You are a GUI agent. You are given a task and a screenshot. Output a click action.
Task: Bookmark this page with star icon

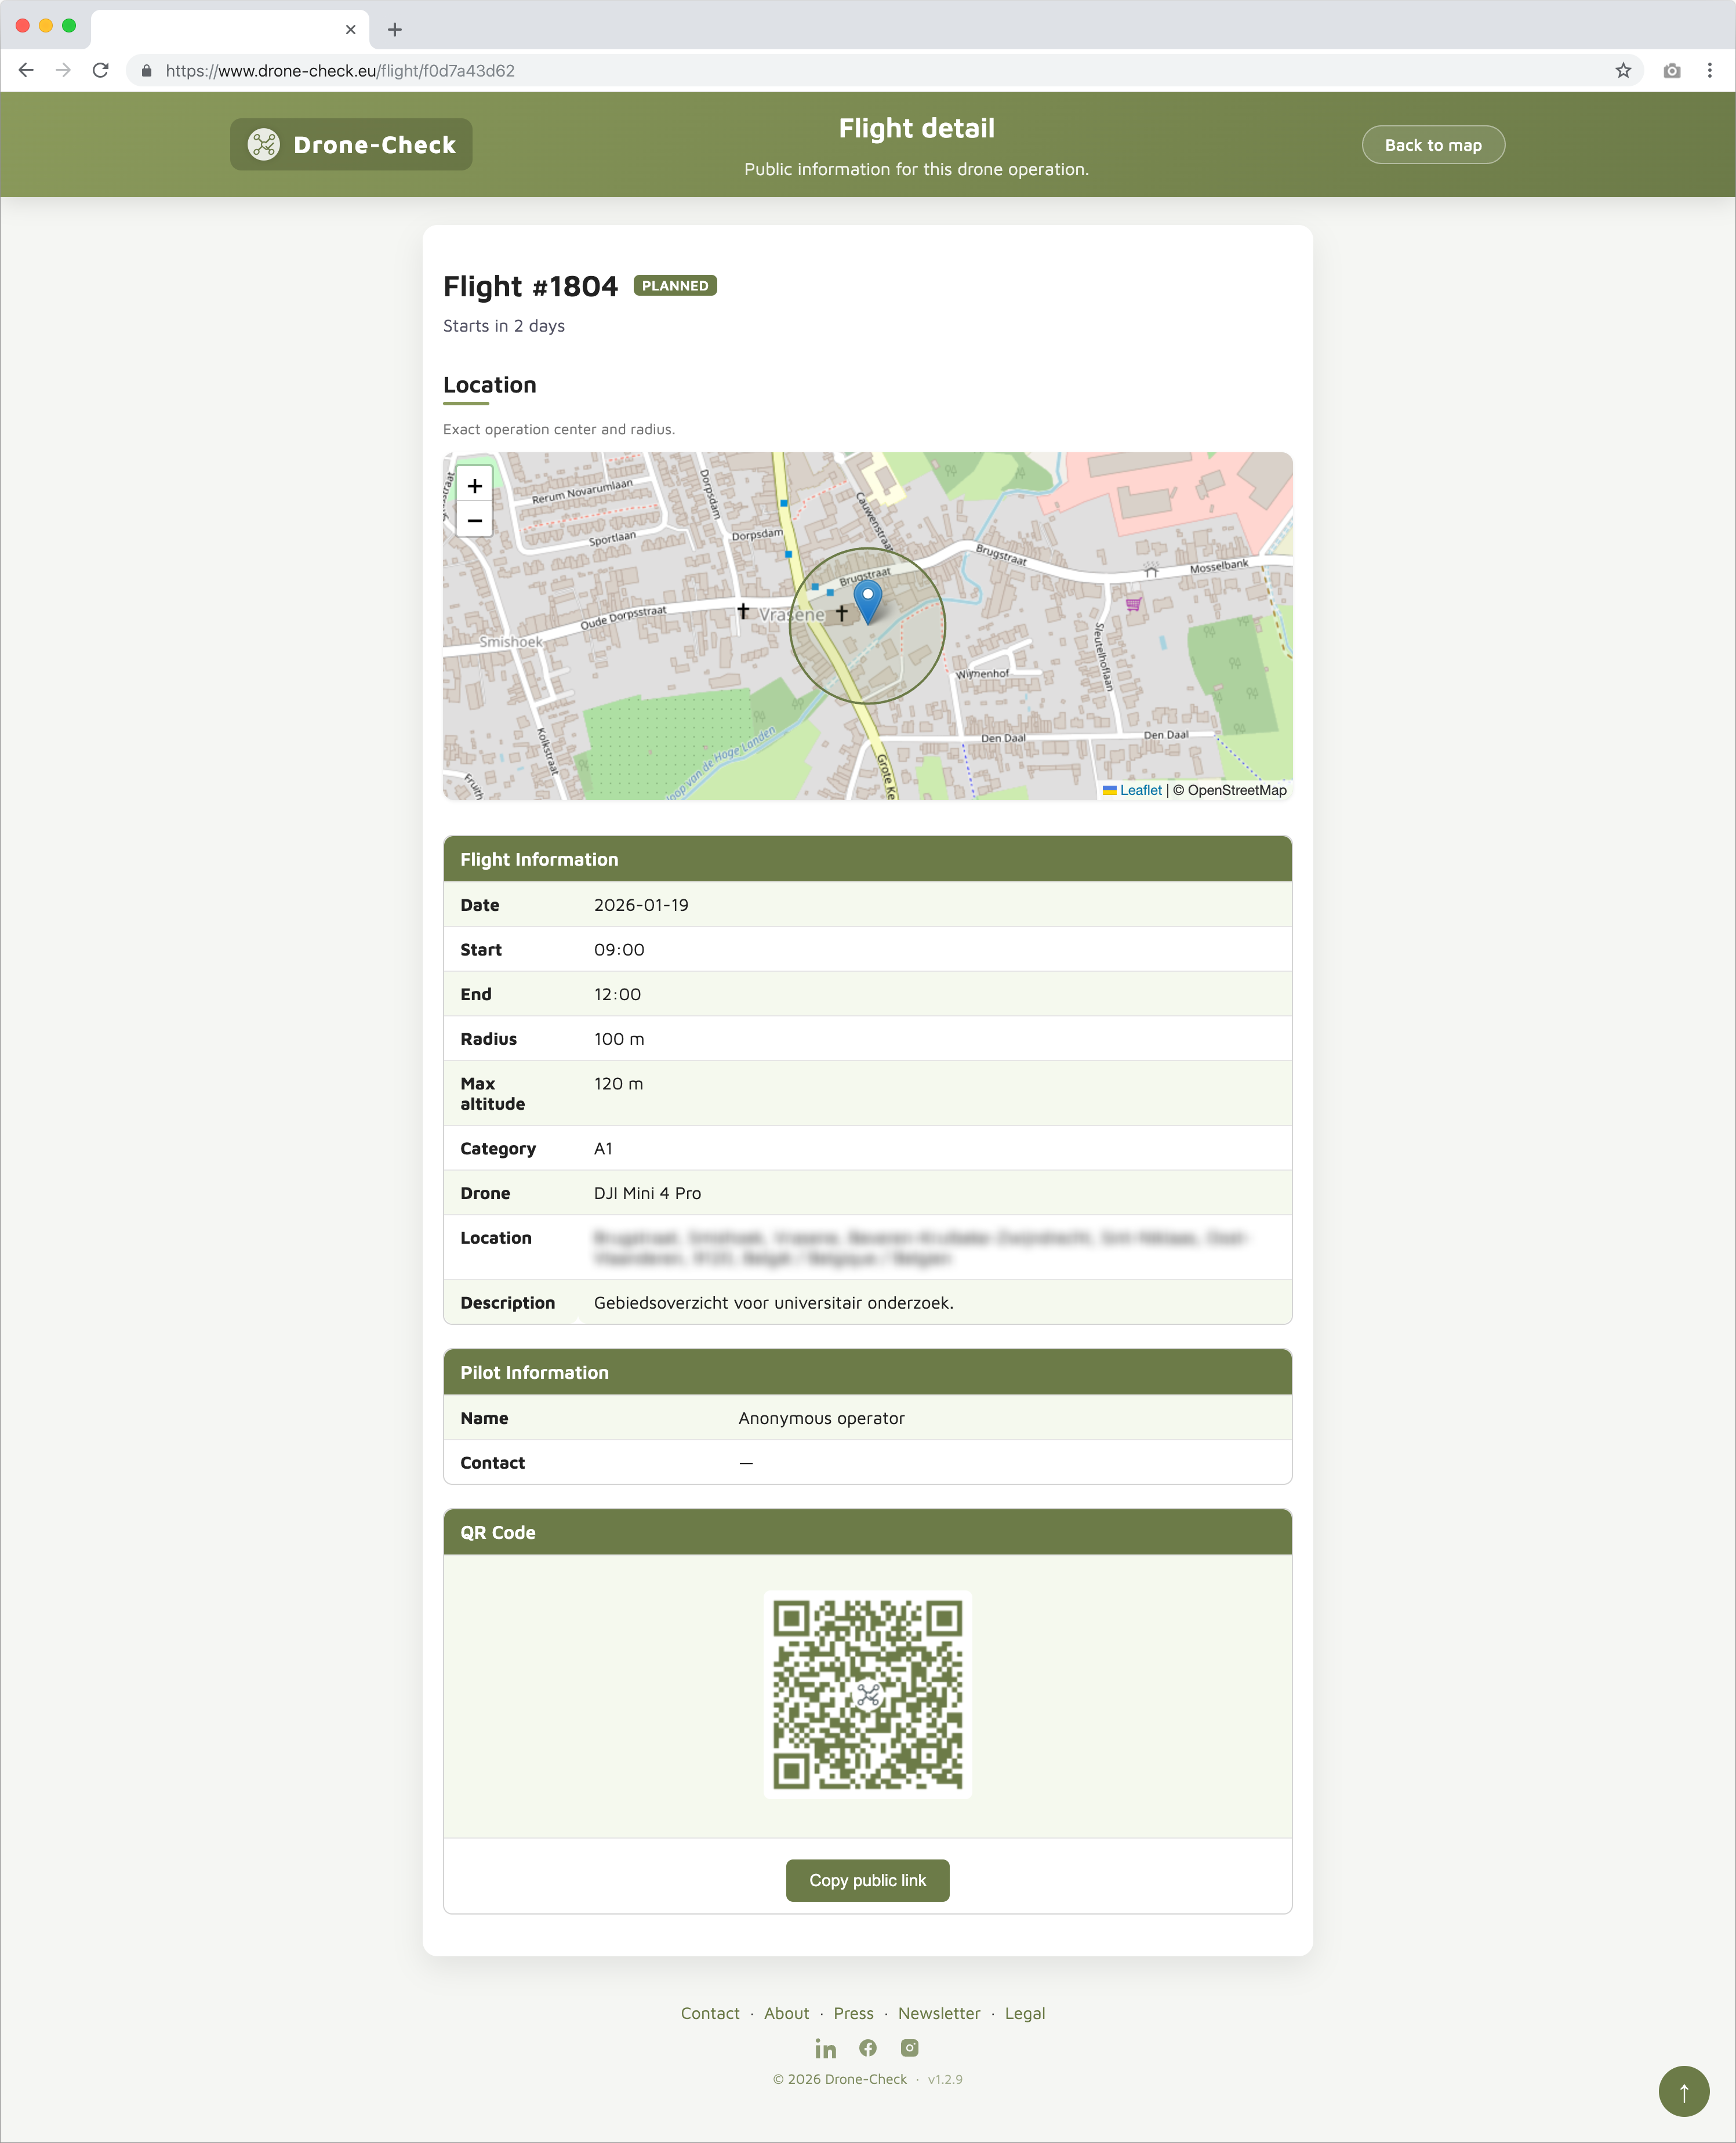(1622, 71)
